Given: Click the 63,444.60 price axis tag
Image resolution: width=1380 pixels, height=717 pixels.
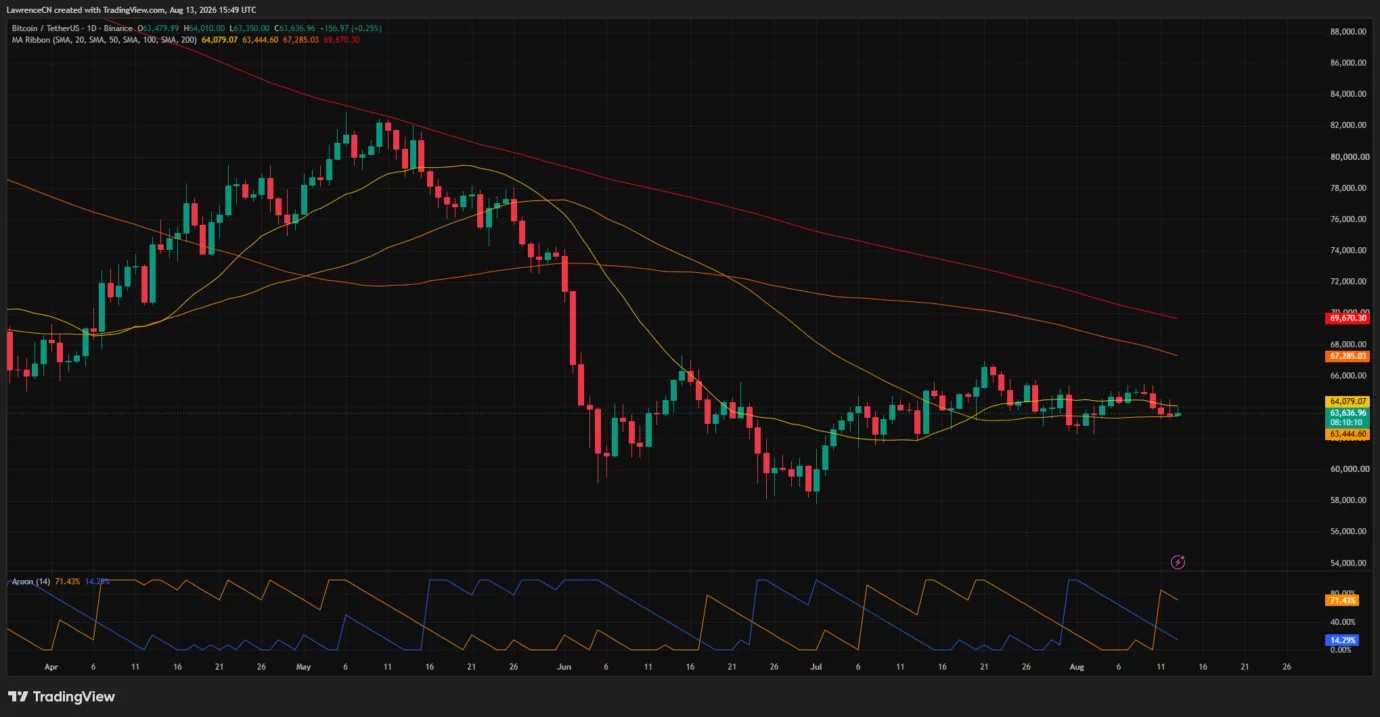Looking at the screenshot, I should (1348, 434).
